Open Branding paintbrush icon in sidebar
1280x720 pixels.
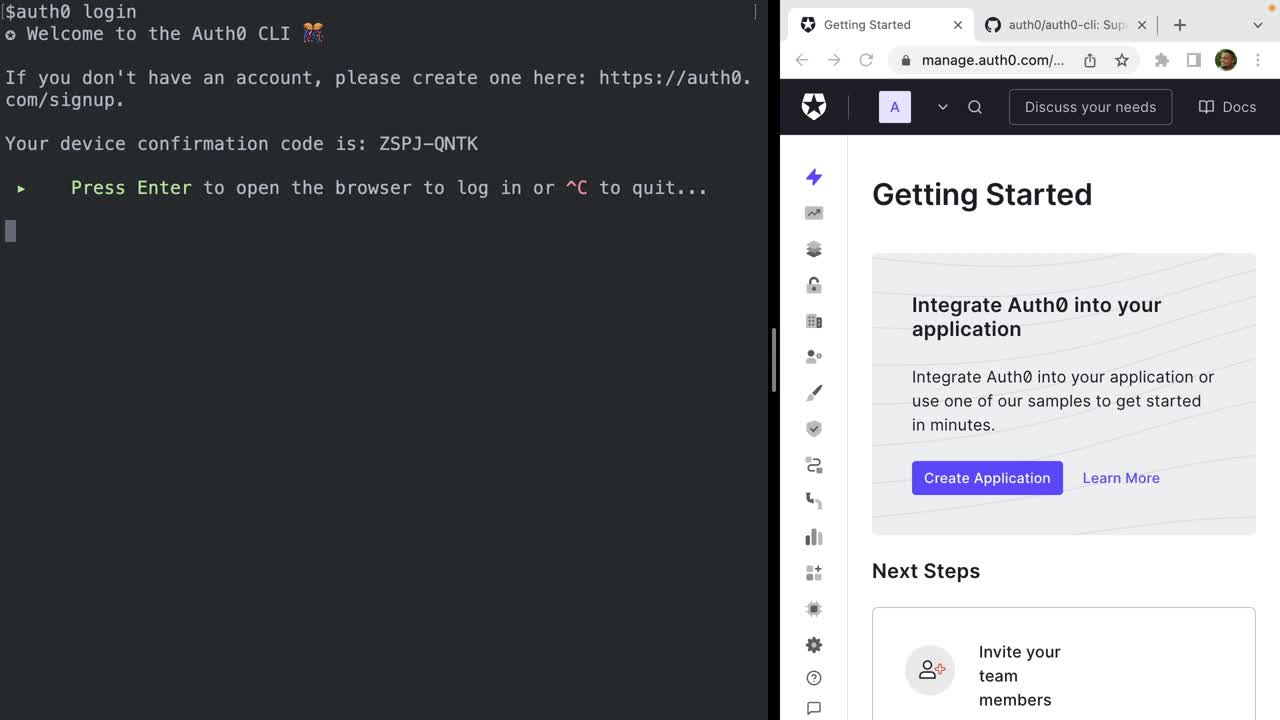pos(814,393)
